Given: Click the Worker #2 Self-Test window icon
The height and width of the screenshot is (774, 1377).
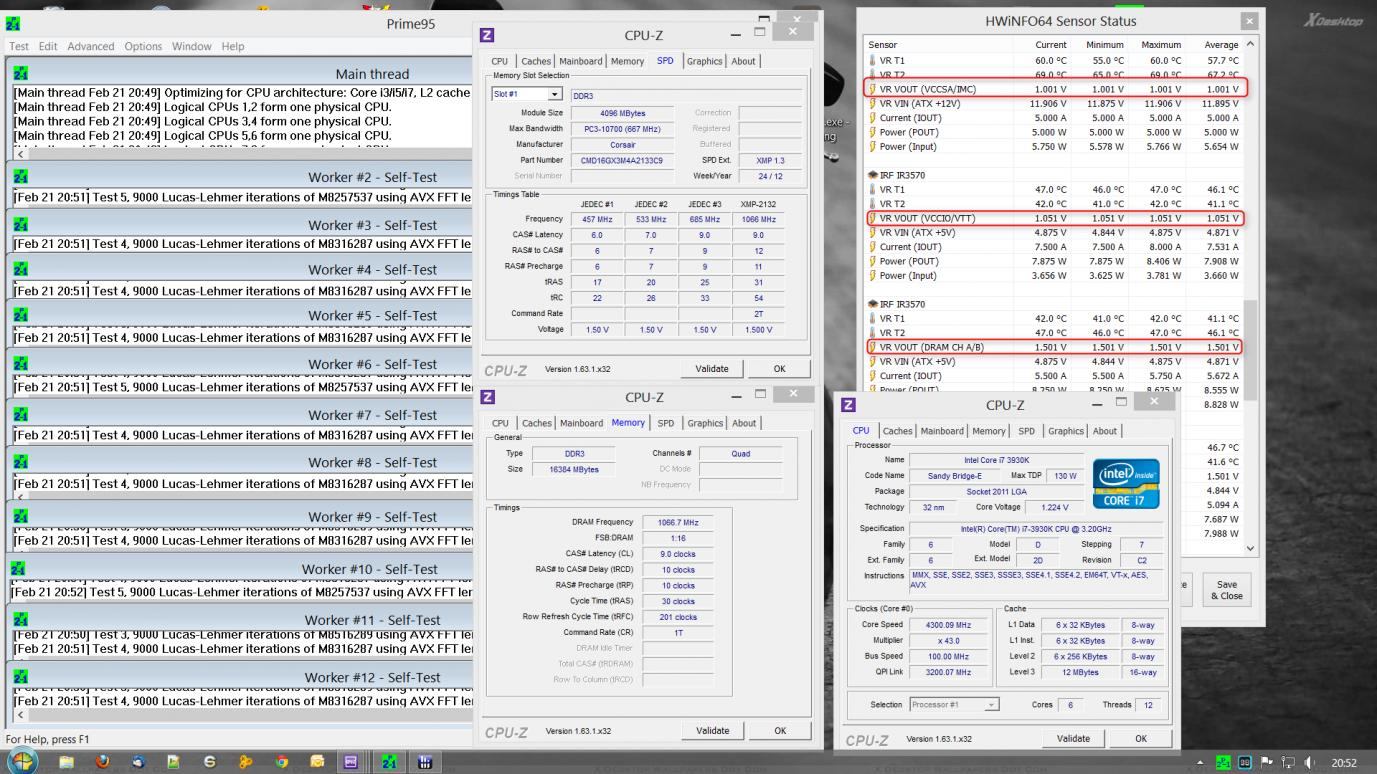Looking at the screenshot, I should click(21, 177).
